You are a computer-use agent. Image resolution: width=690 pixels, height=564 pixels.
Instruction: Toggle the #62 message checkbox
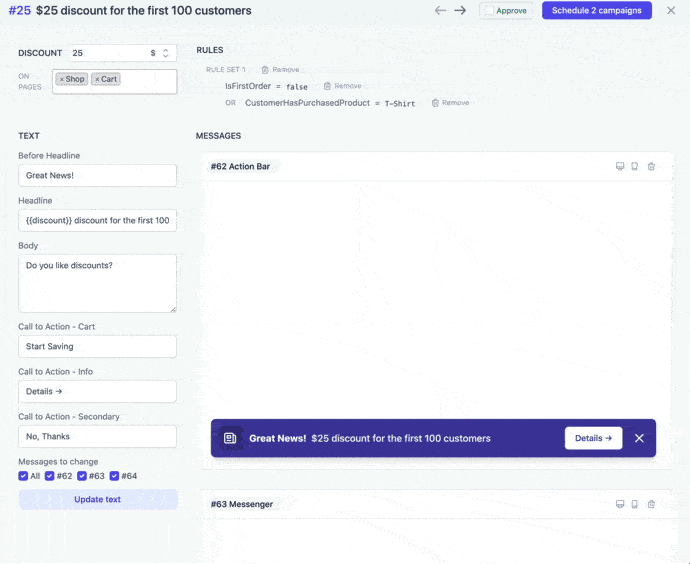pyautogui.click(x=49, y=476)
